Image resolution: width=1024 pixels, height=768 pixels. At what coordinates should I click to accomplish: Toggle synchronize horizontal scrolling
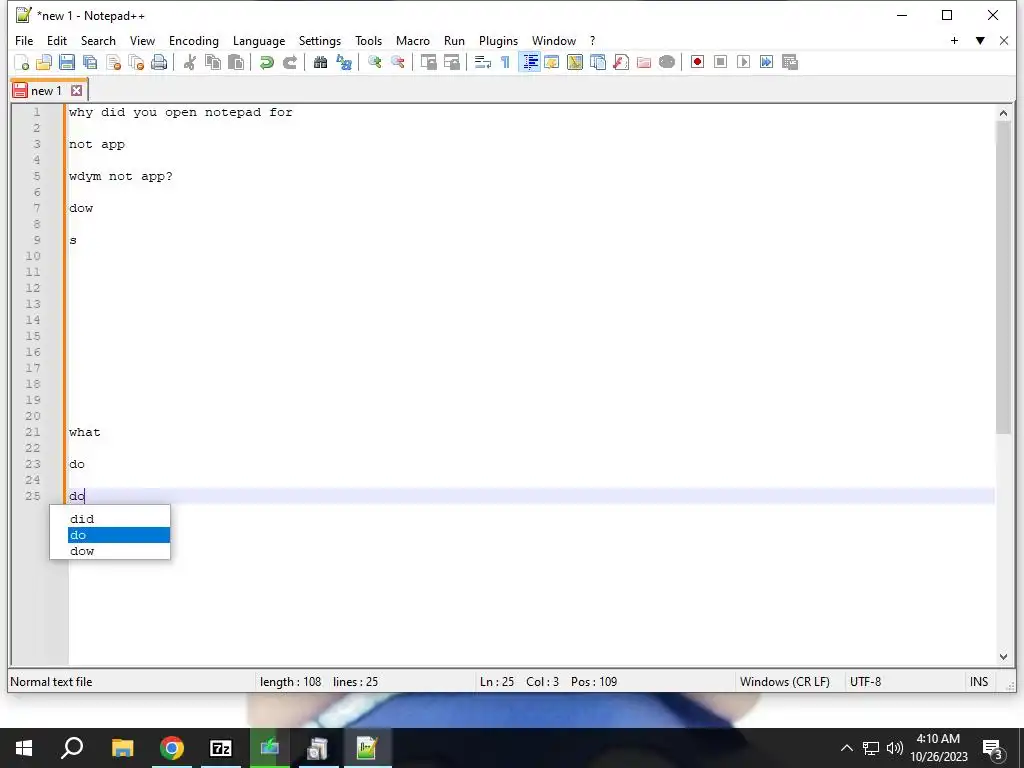point(451,62)
